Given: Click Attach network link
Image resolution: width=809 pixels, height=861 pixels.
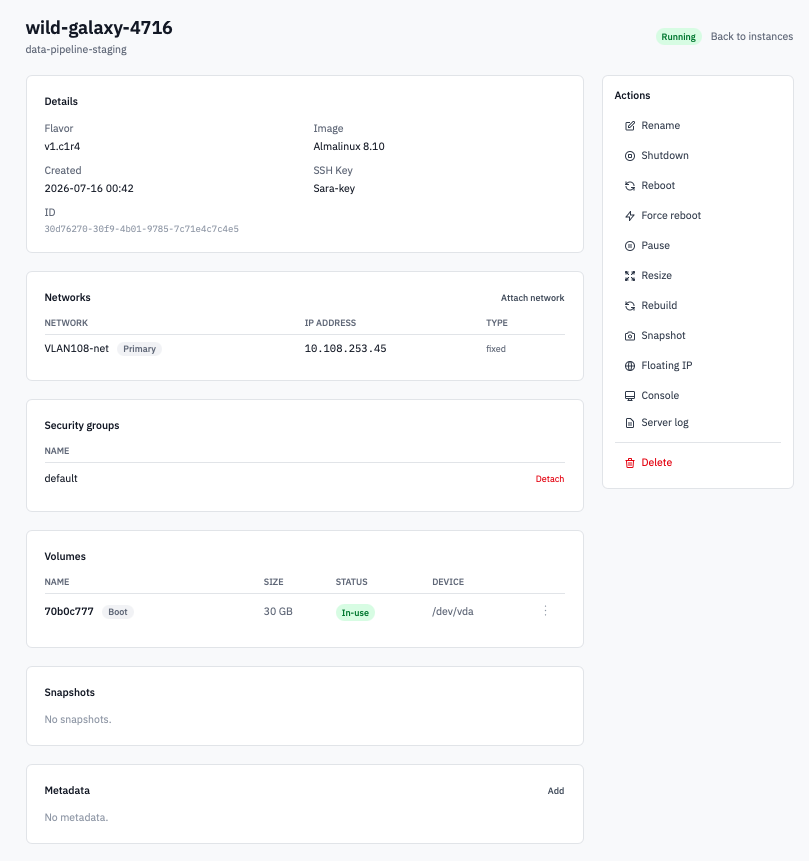Looking at the screenshot, I should point(532,298).
